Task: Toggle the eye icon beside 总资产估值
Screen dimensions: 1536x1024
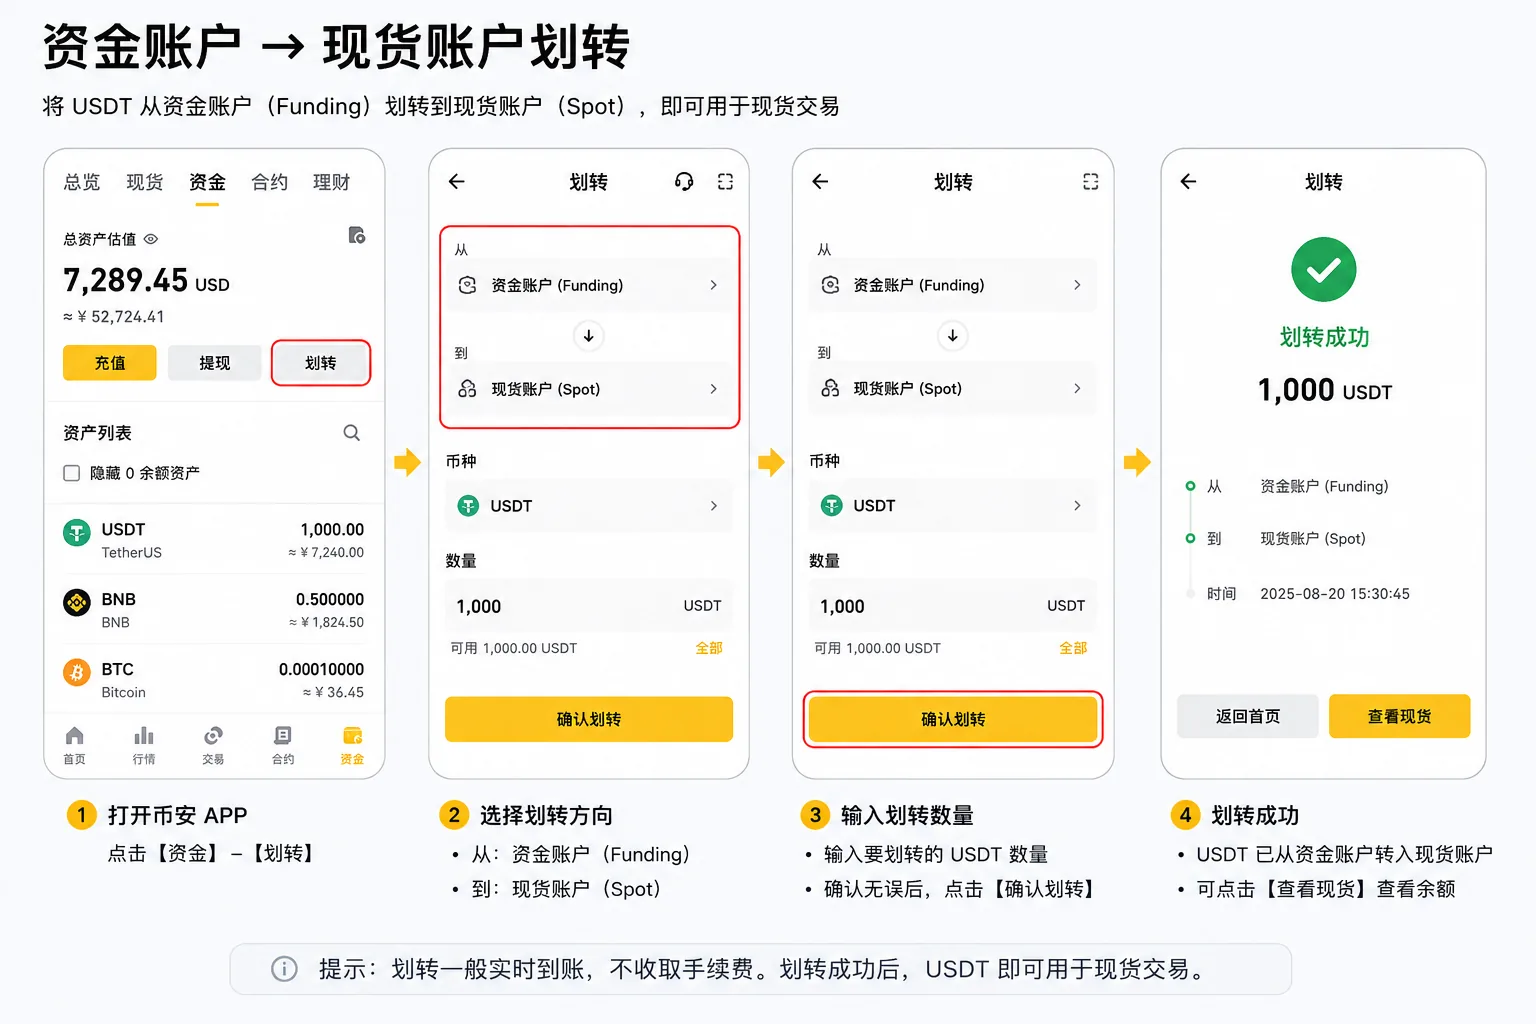Action: pos(151,239)
